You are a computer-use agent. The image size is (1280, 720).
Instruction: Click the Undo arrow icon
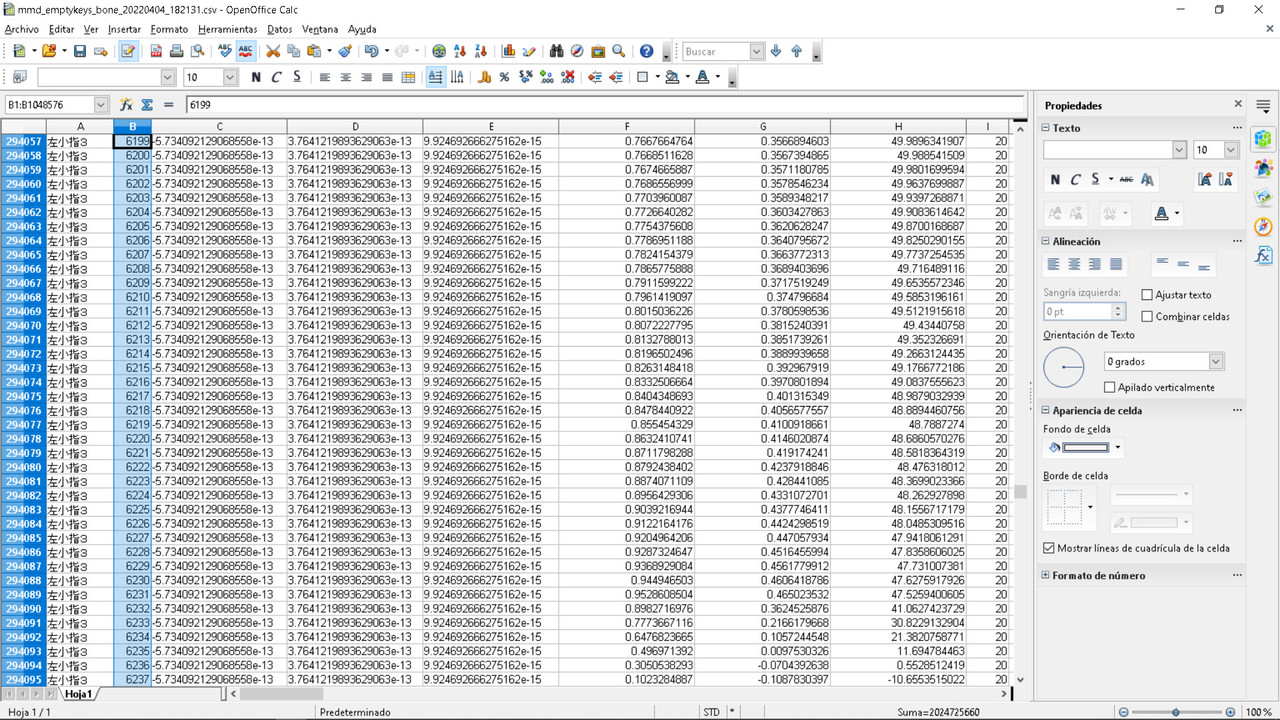(x=371, y=51)
